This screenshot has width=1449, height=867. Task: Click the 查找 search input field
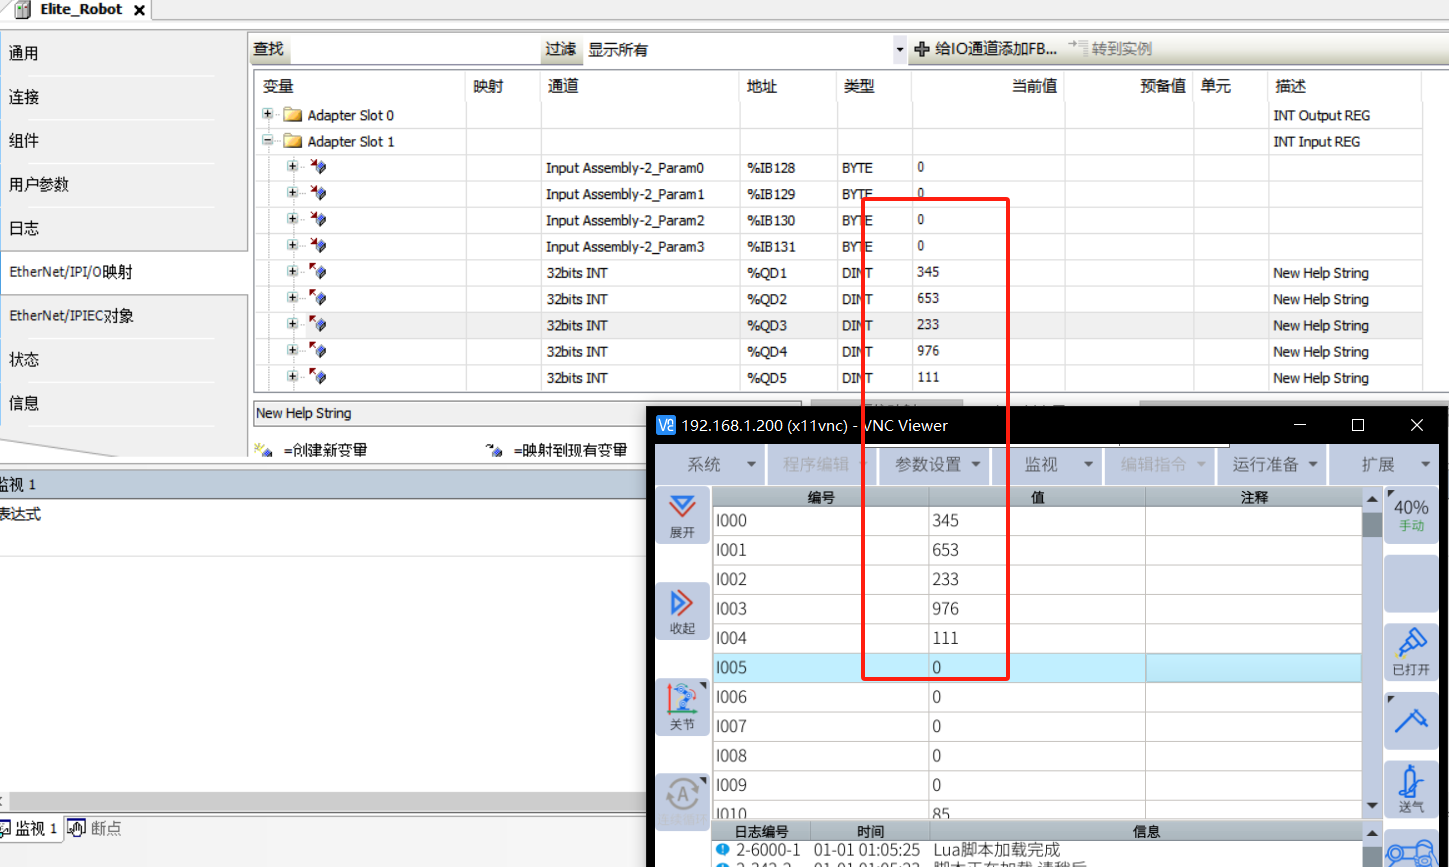[413, 49]
